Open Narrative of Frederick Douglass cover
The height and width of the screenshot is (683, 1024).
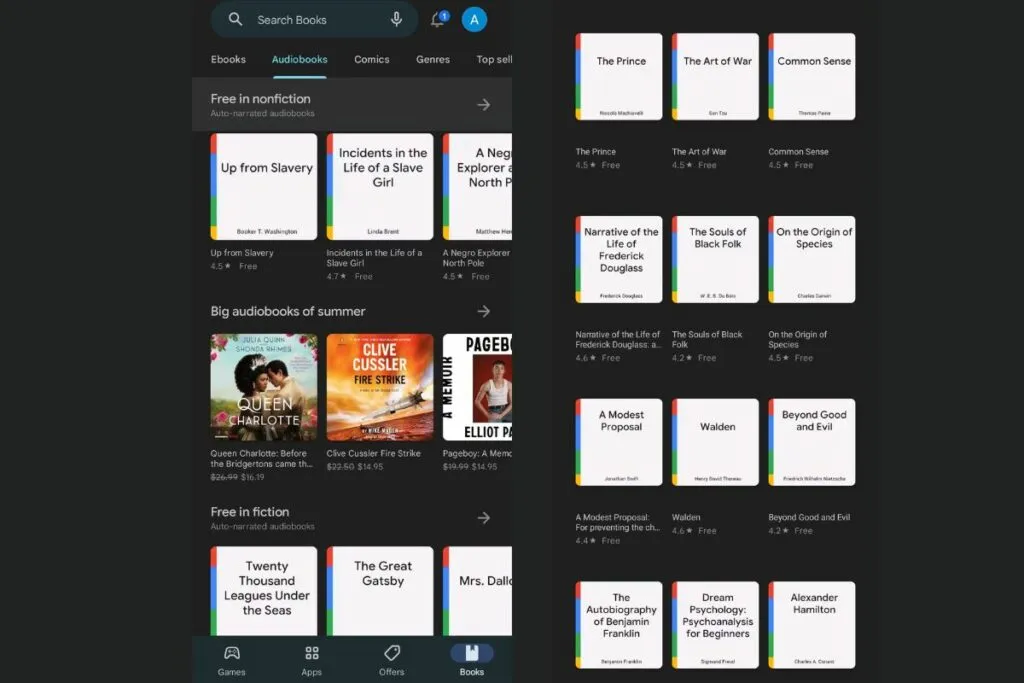coord(619,259)
